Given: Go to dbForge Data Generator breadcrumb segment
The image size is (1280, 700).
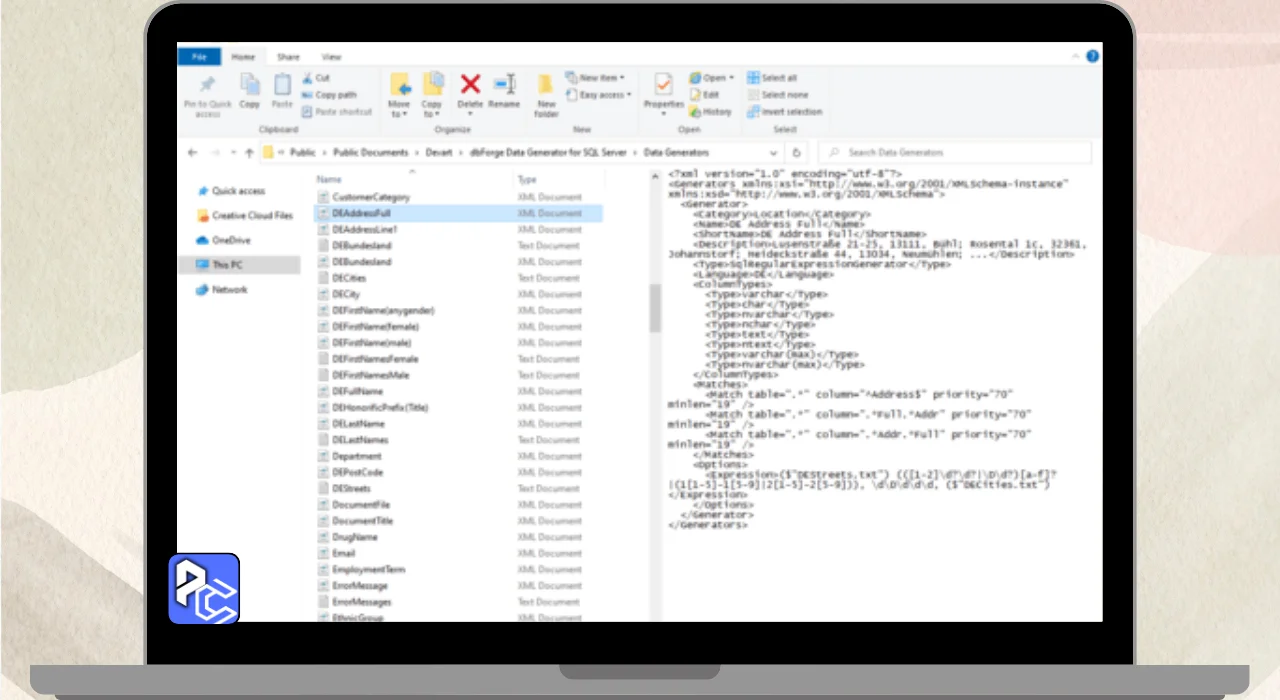Looking at the screenshot, I should [546, 153].
